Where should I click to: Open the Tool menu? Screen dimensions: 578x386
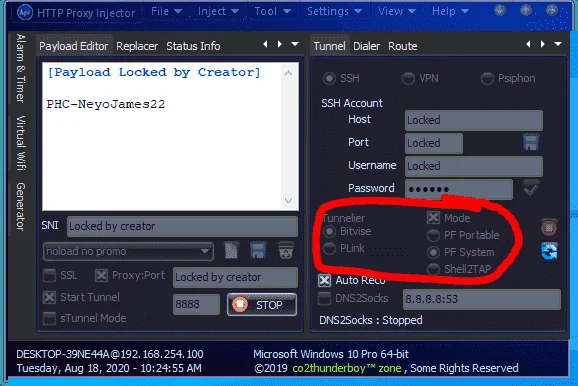272,11
